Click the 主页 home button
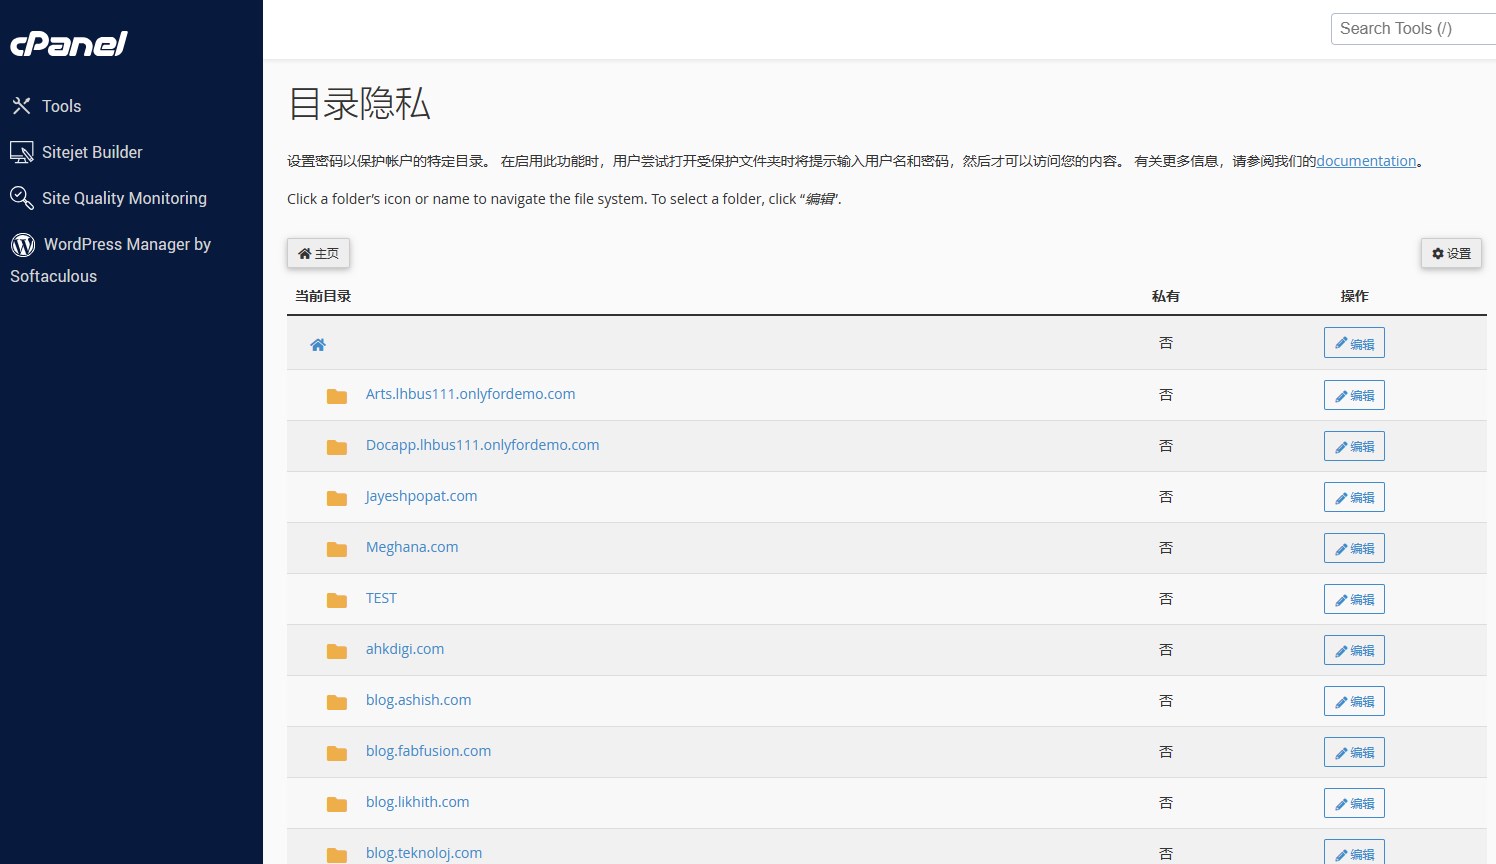 pyautogui.click(x=318, y=253)
